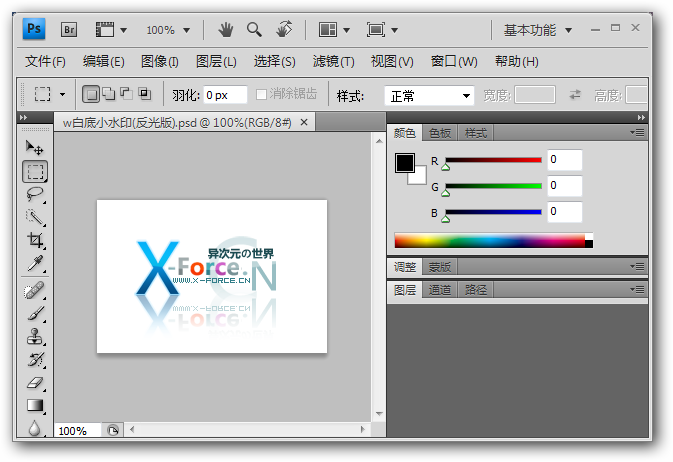This screenshot has height=462, width=673.
Task: Select the History Brush tool
Action: pos(35,359)
